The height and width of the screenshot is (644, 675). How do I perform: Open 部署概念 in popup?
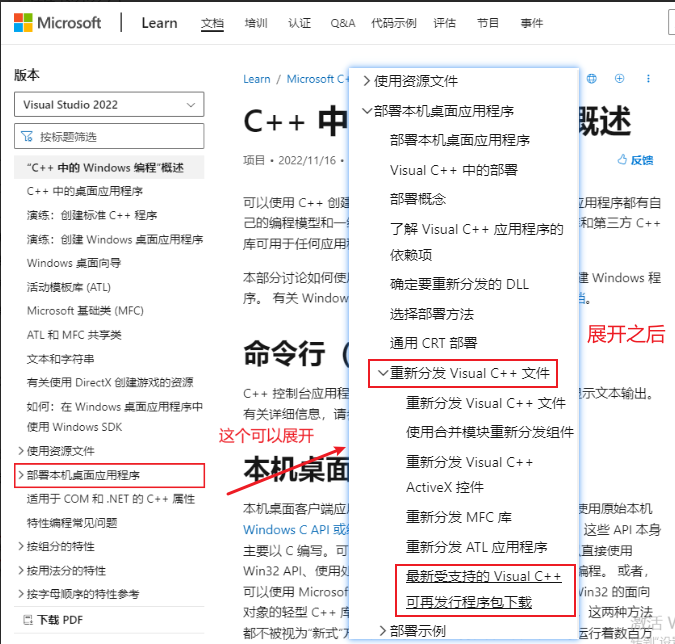pos(418,199)
